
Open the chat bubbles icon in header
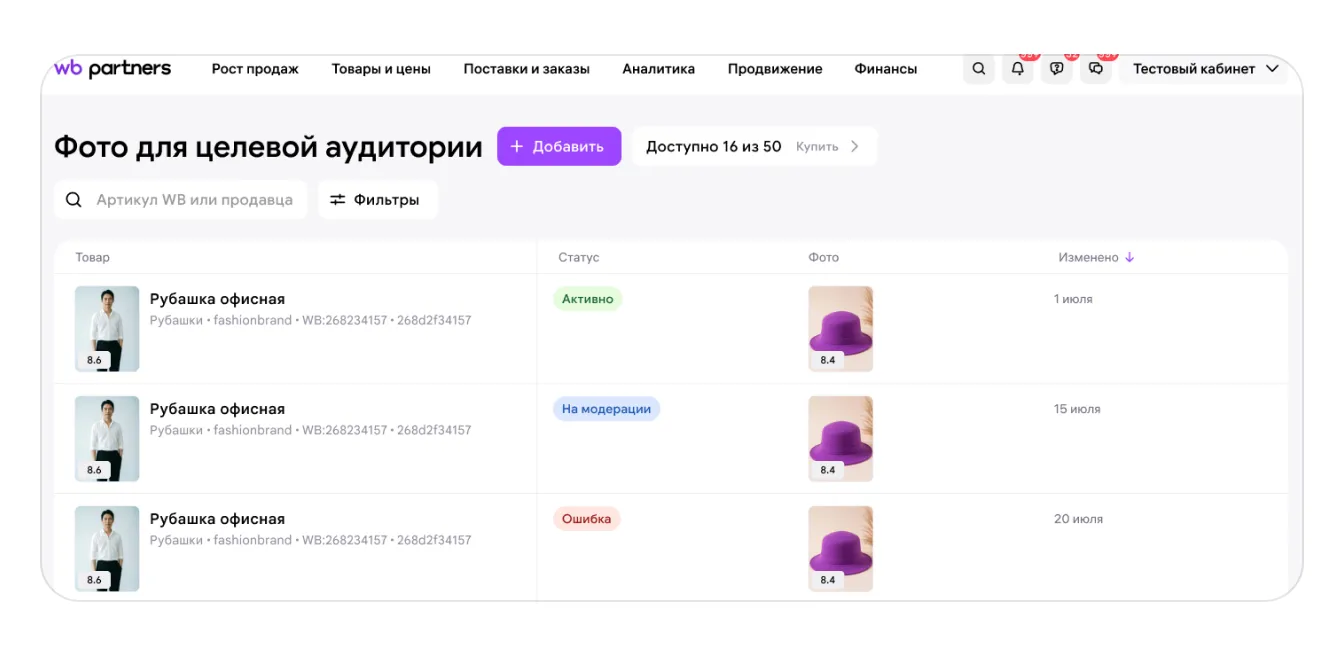coord(1096,69)
